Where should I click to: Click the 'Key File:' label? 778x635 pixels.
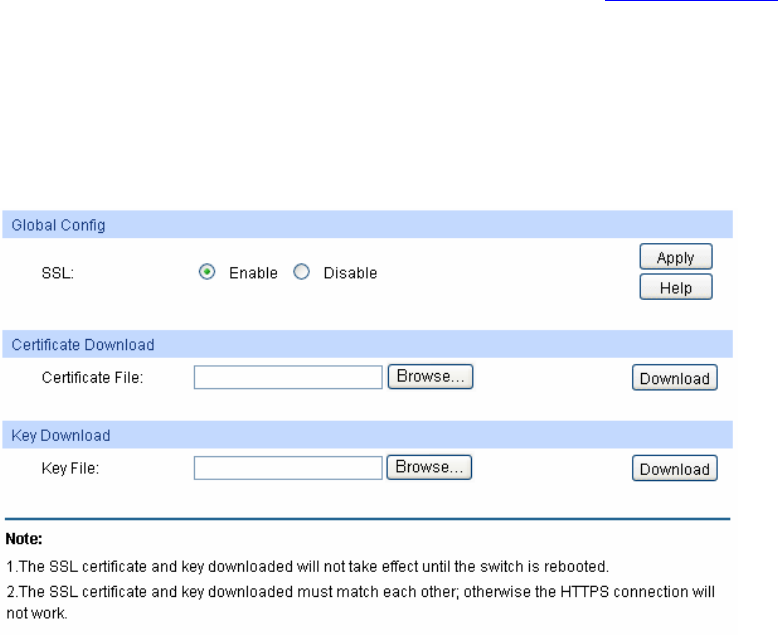pos(70,468)
